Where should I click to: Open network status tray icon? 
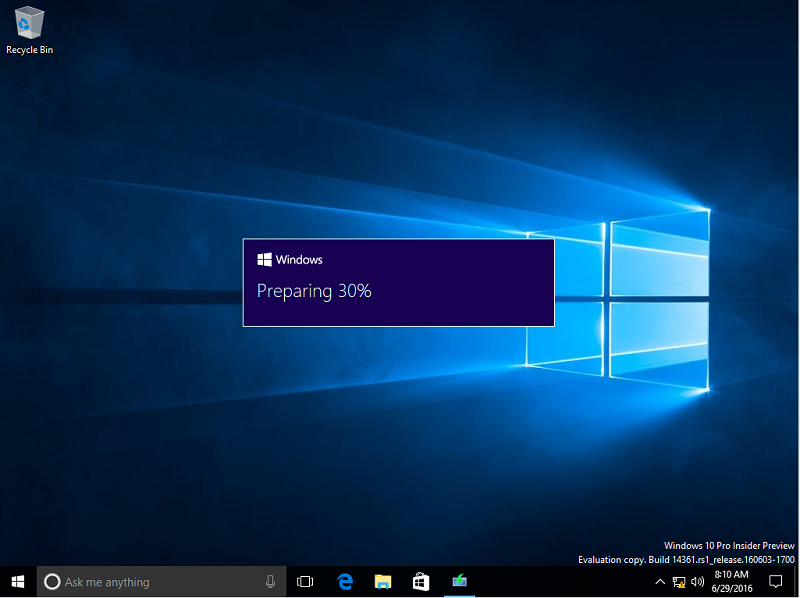[679, 582]
